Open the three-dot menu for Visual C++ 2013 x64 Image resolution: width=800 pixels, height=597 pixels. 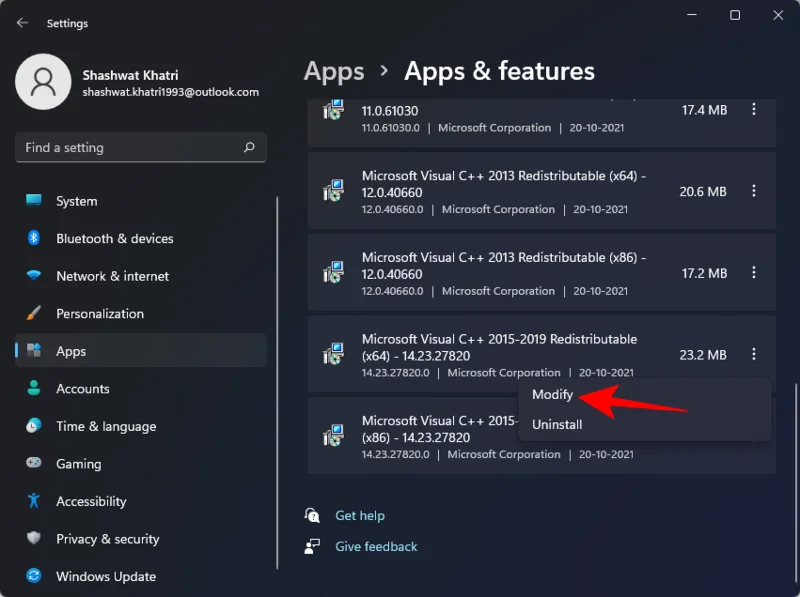point(754,191)
